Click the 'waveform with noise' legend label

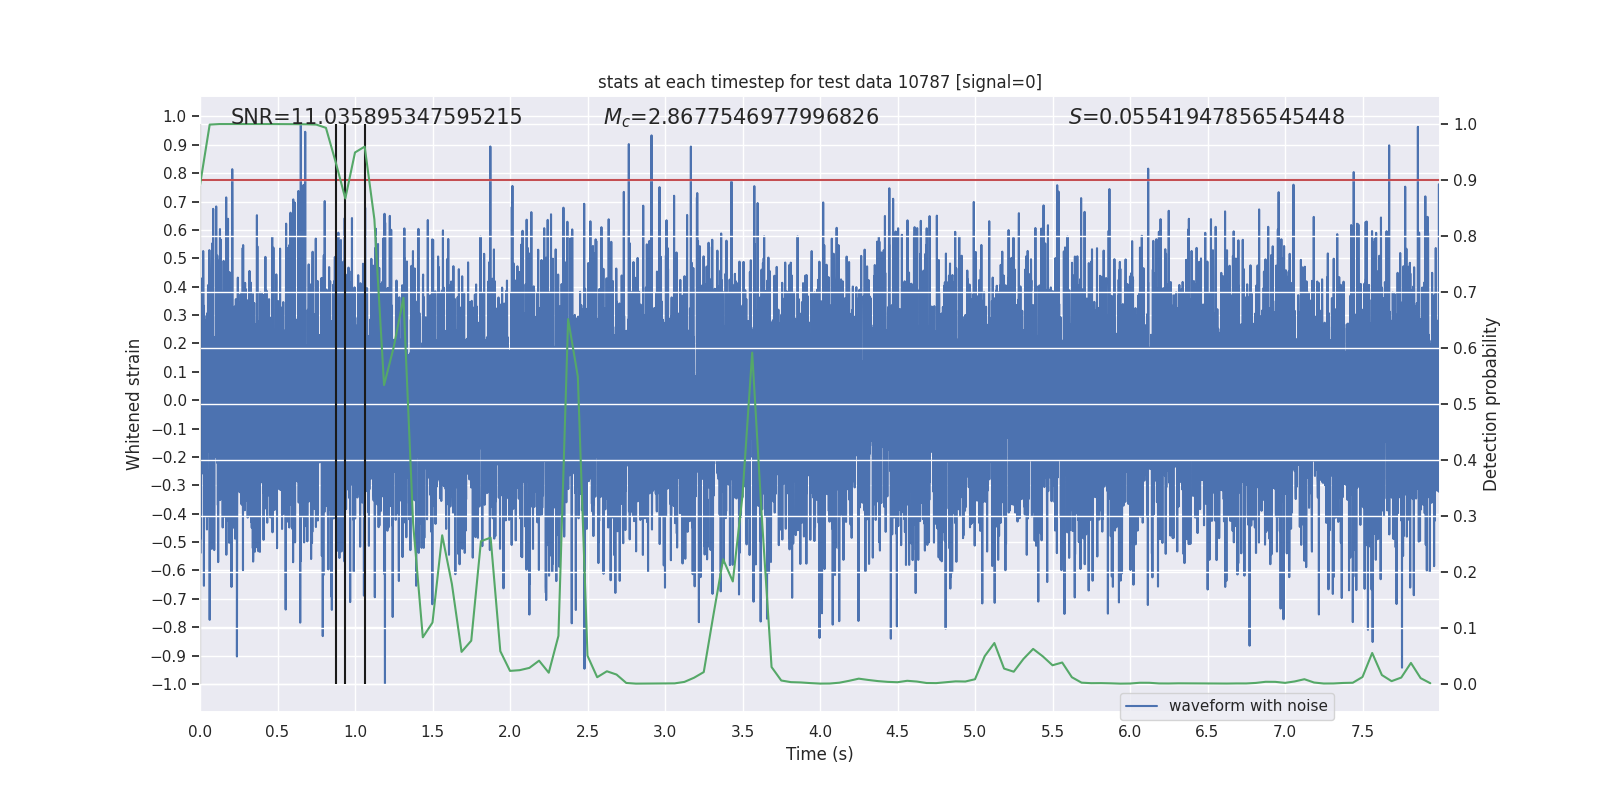pos(1247,706)
